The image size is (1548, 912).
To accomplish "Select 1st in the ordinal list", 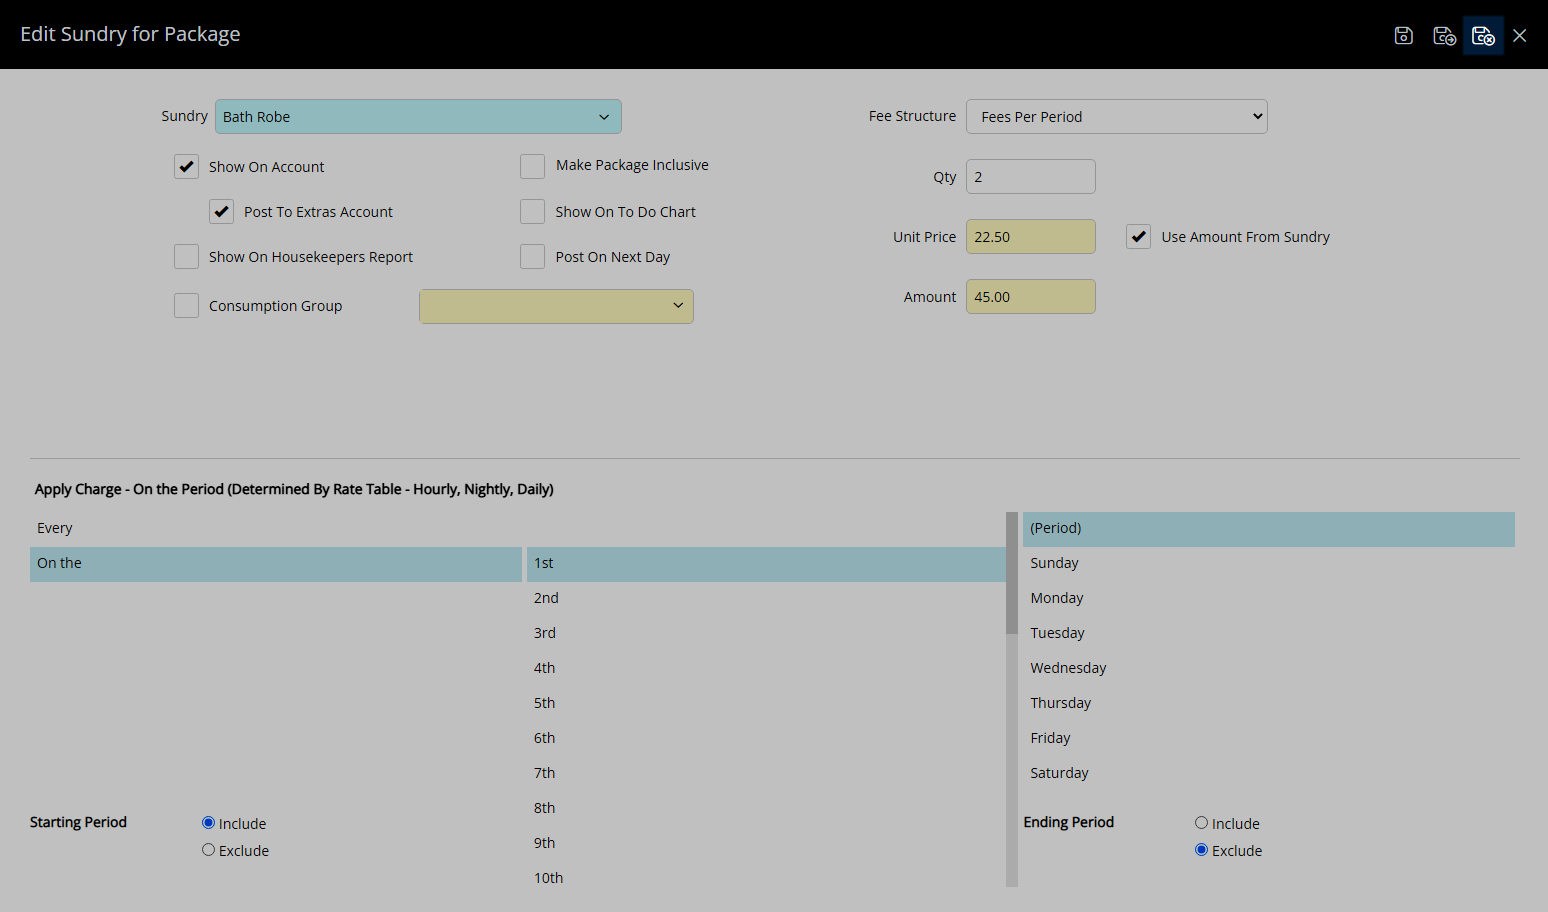I will [766, 563].
